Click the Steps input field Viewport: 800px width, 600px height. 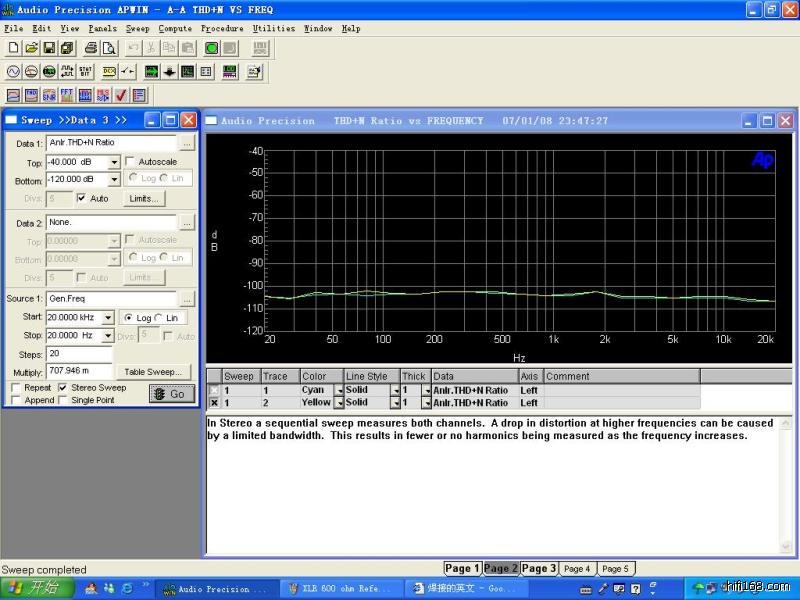point(79,354)
